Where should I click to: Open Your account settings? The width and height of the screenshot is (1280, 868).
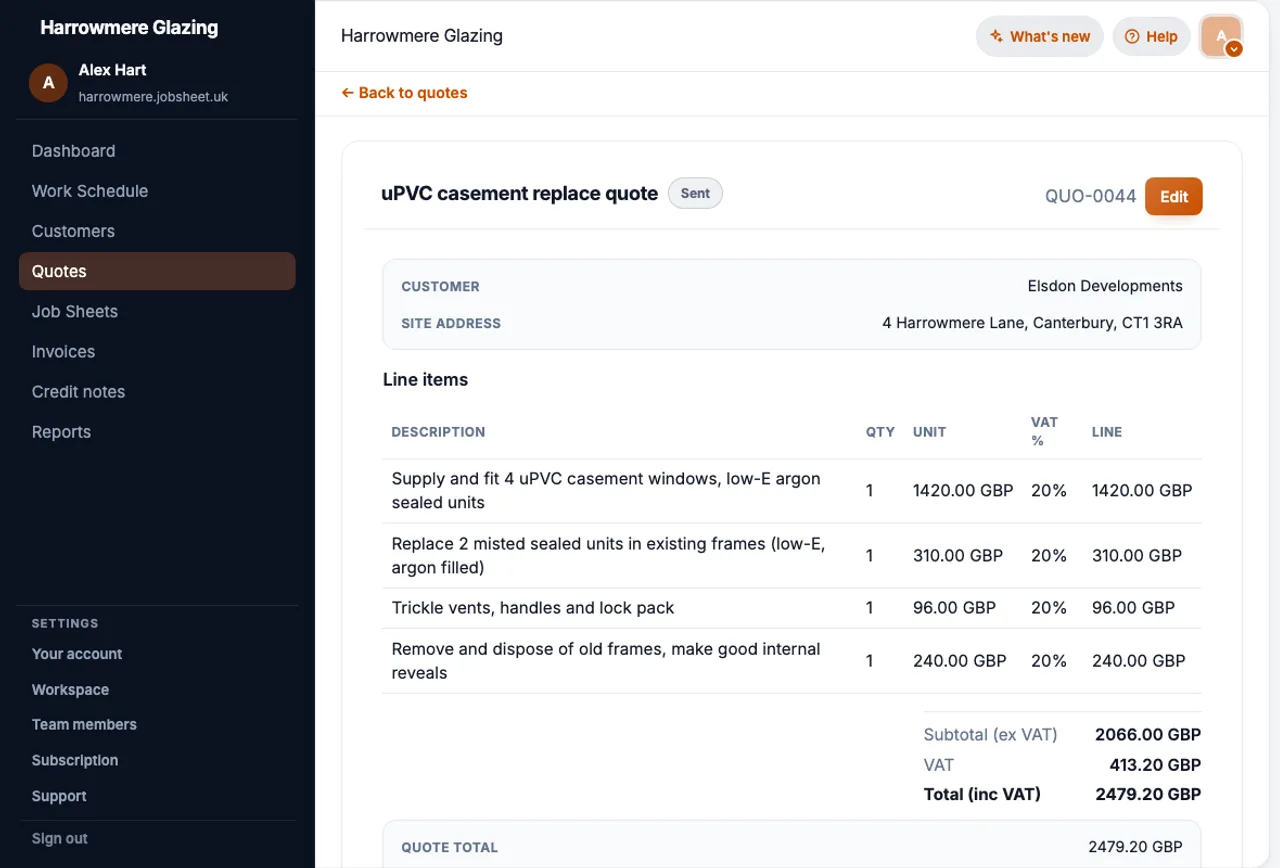pyautogui.click(x=77, y=654)
